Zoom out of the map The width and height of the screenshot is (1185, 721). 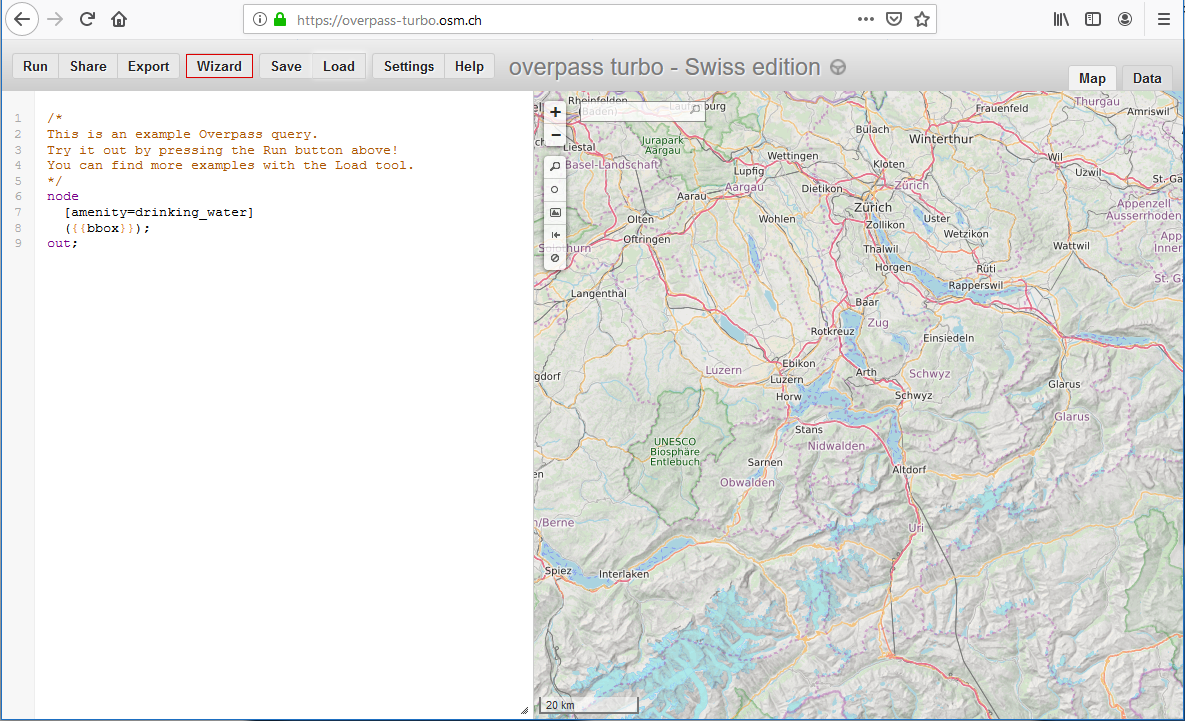(x=555, y=135)
